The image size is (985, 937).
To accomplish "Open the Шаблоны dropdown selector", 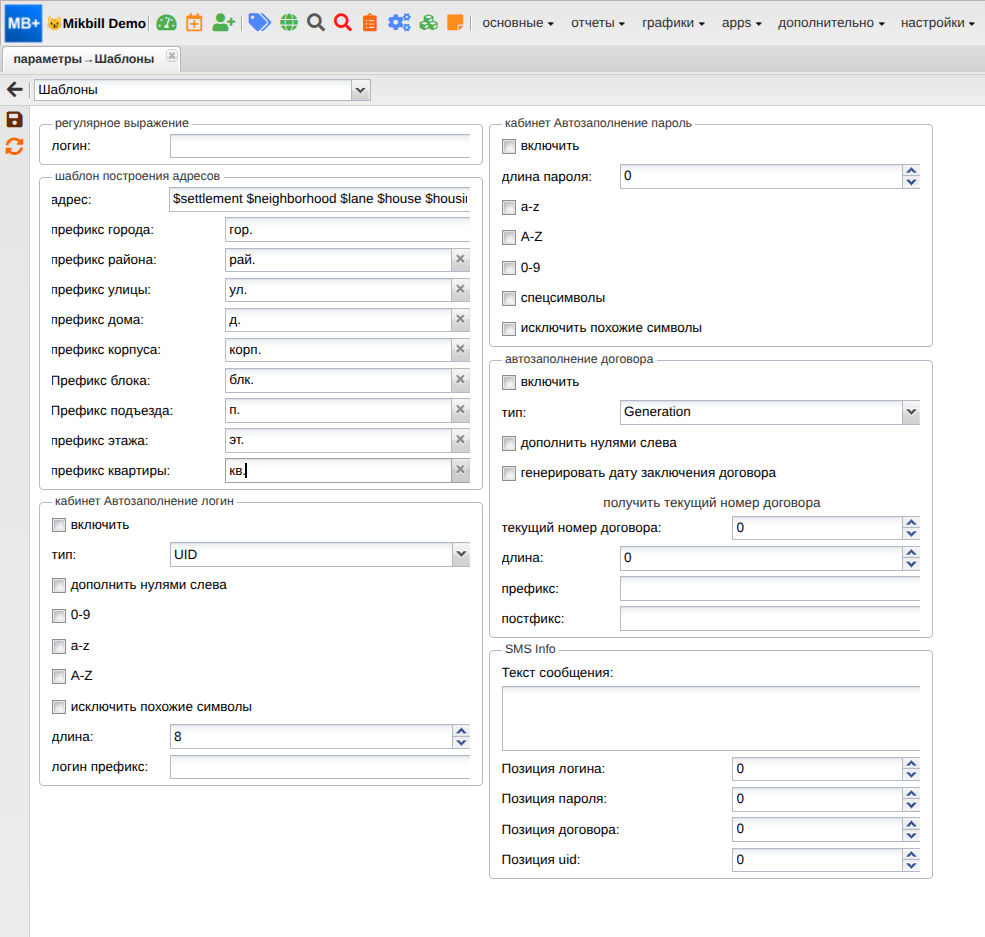I will (360, 90).
